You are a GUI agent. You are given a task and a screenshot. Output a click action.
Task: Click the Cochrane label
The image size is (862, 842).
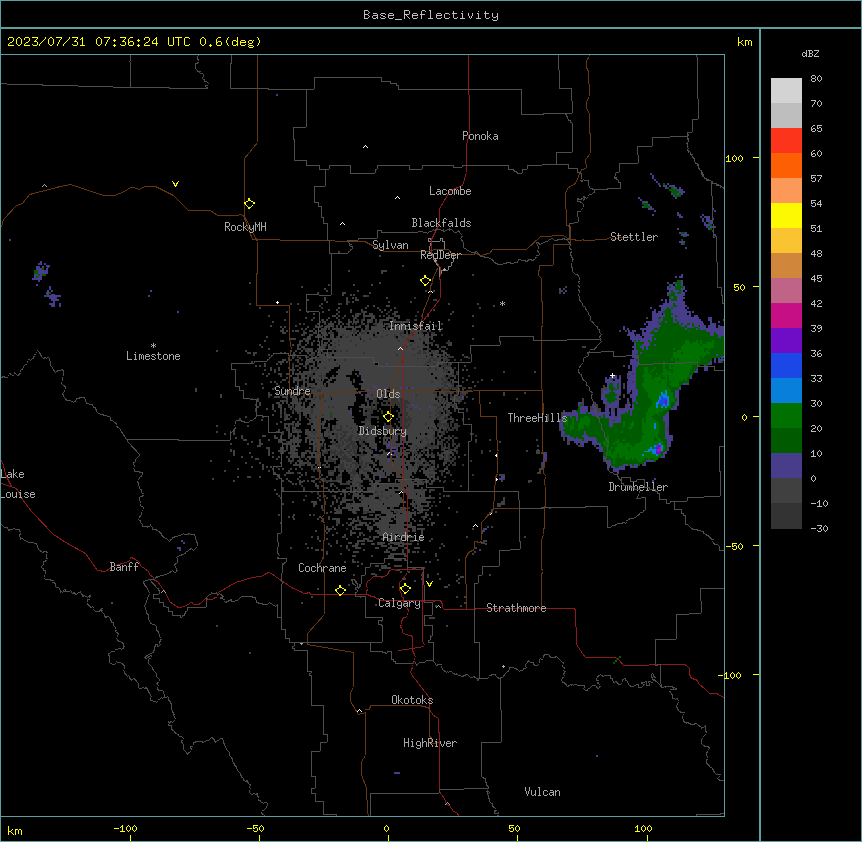pyautogui.click(x=322, y=568)
